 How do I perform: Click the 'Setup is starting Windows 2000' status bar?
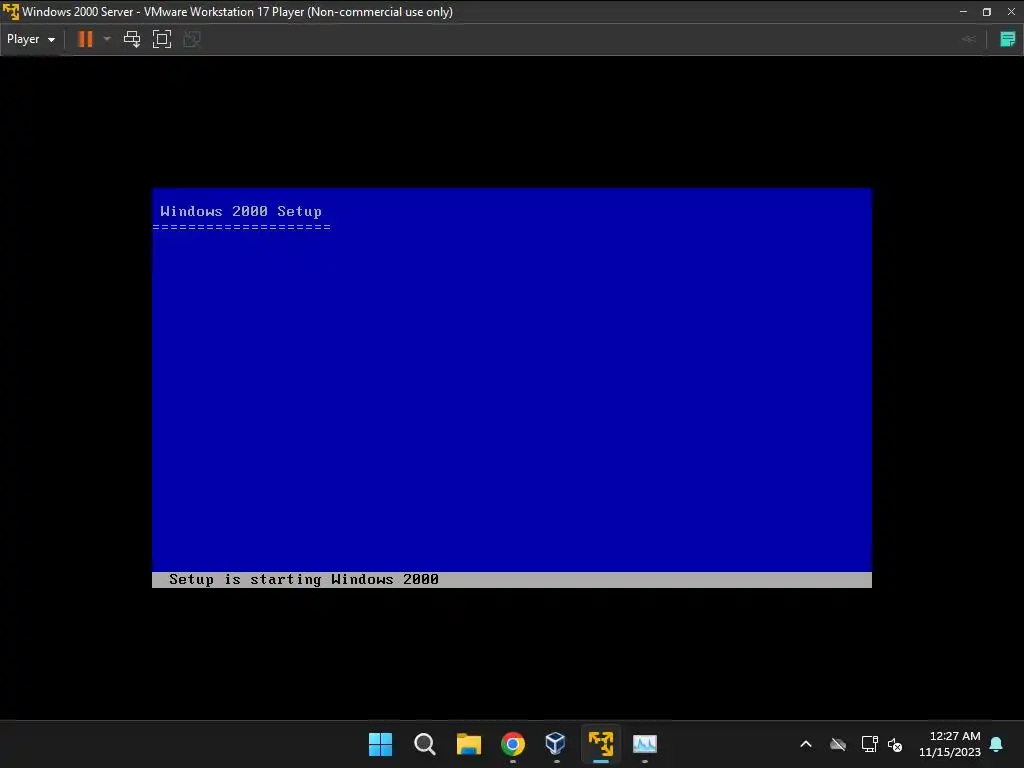tap(512, 580)
